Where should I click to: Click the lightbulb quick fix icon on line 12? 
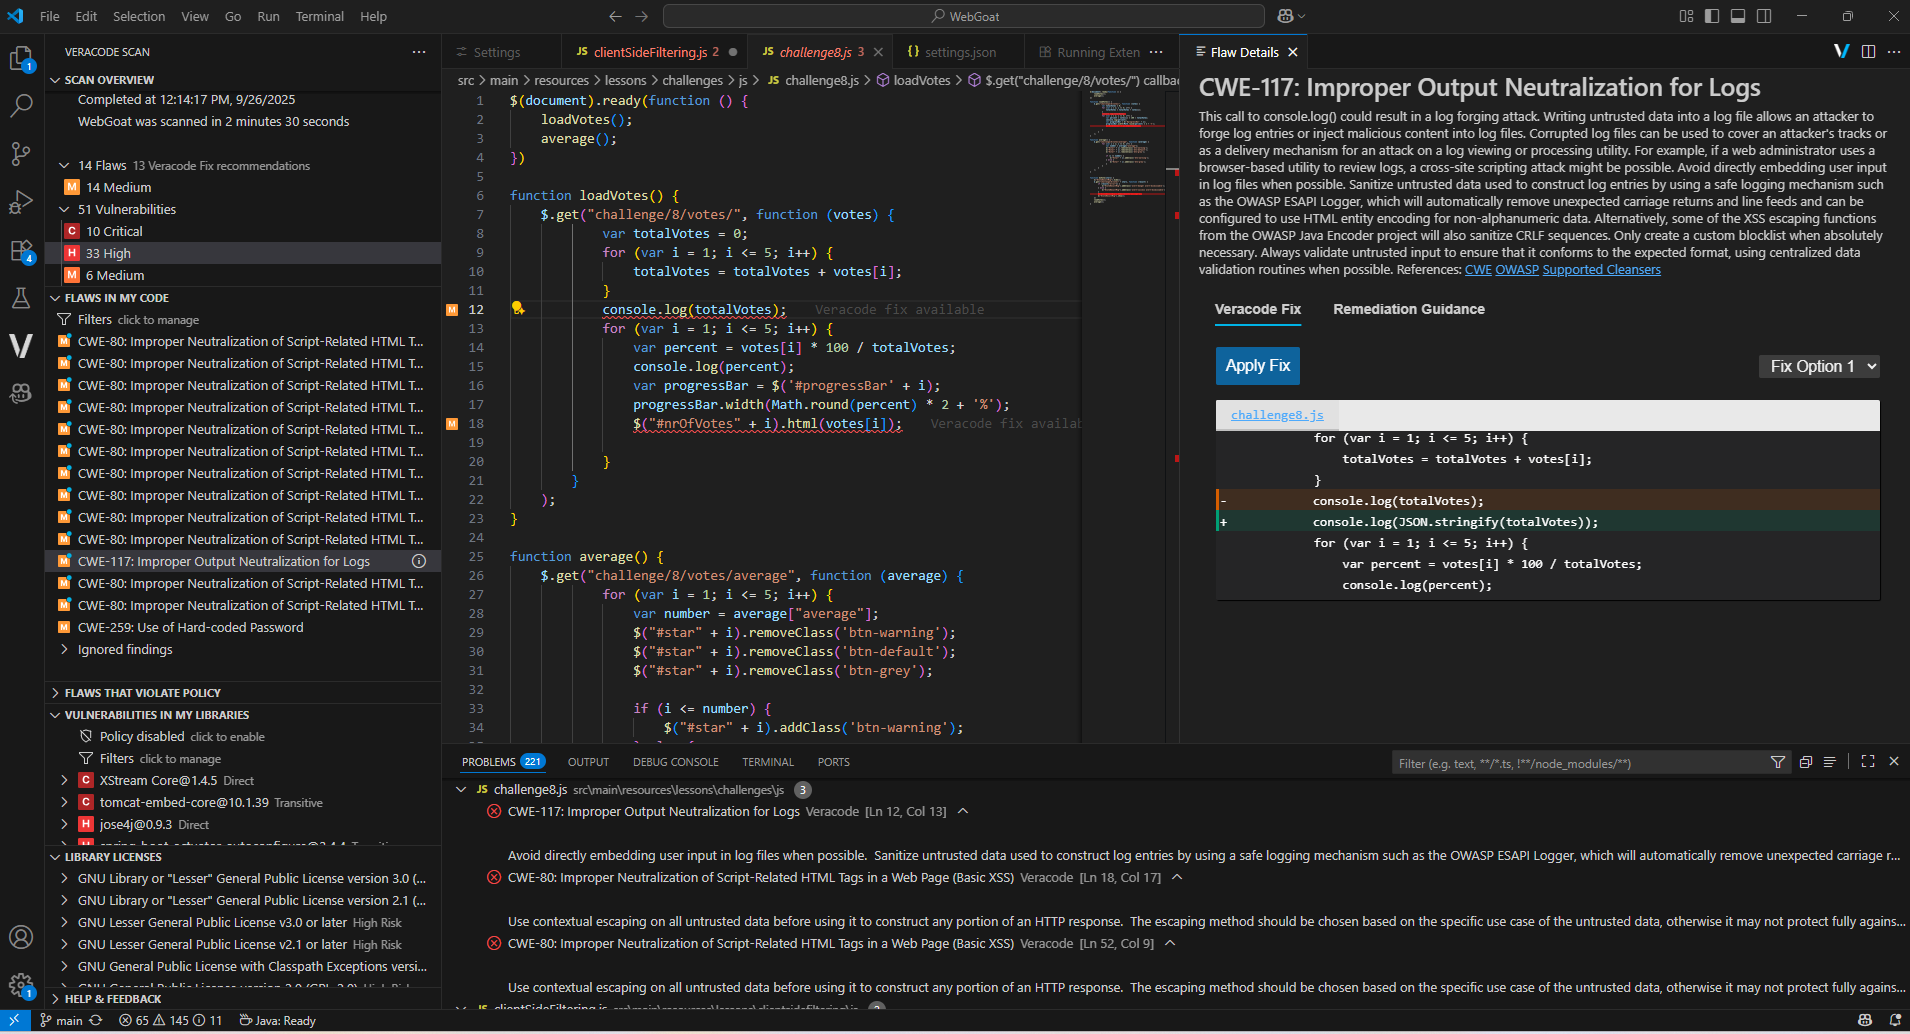(518, 308)
